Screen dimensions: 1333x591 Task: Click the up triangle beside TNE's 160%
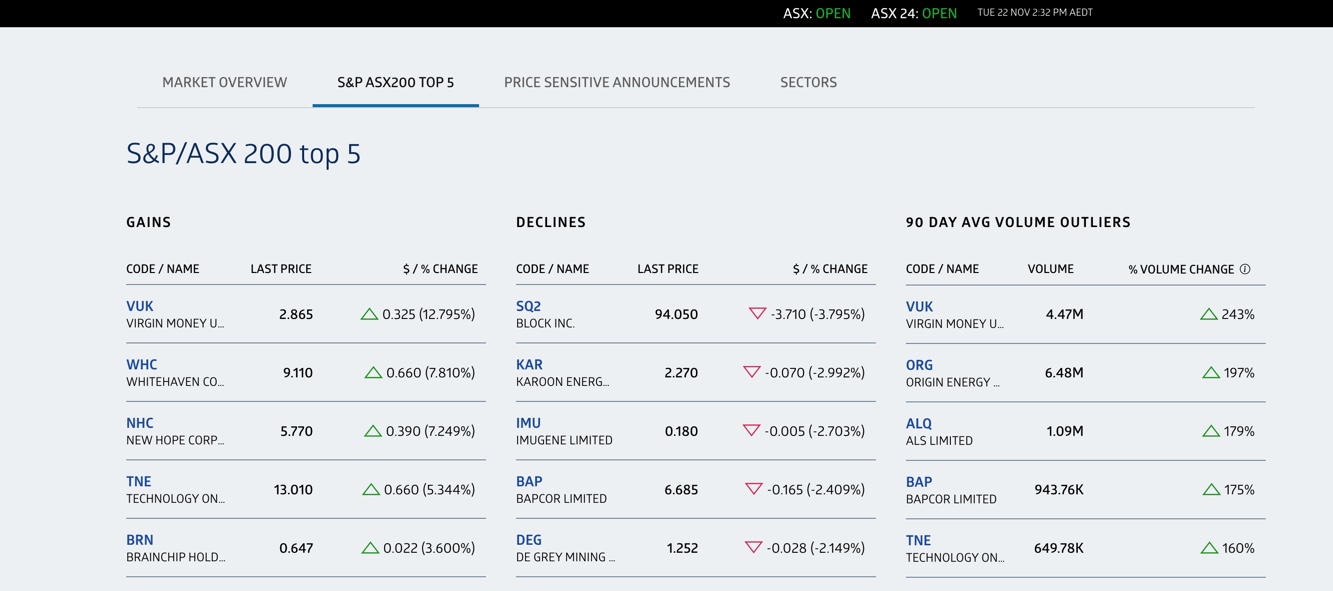pos(1209,548)
